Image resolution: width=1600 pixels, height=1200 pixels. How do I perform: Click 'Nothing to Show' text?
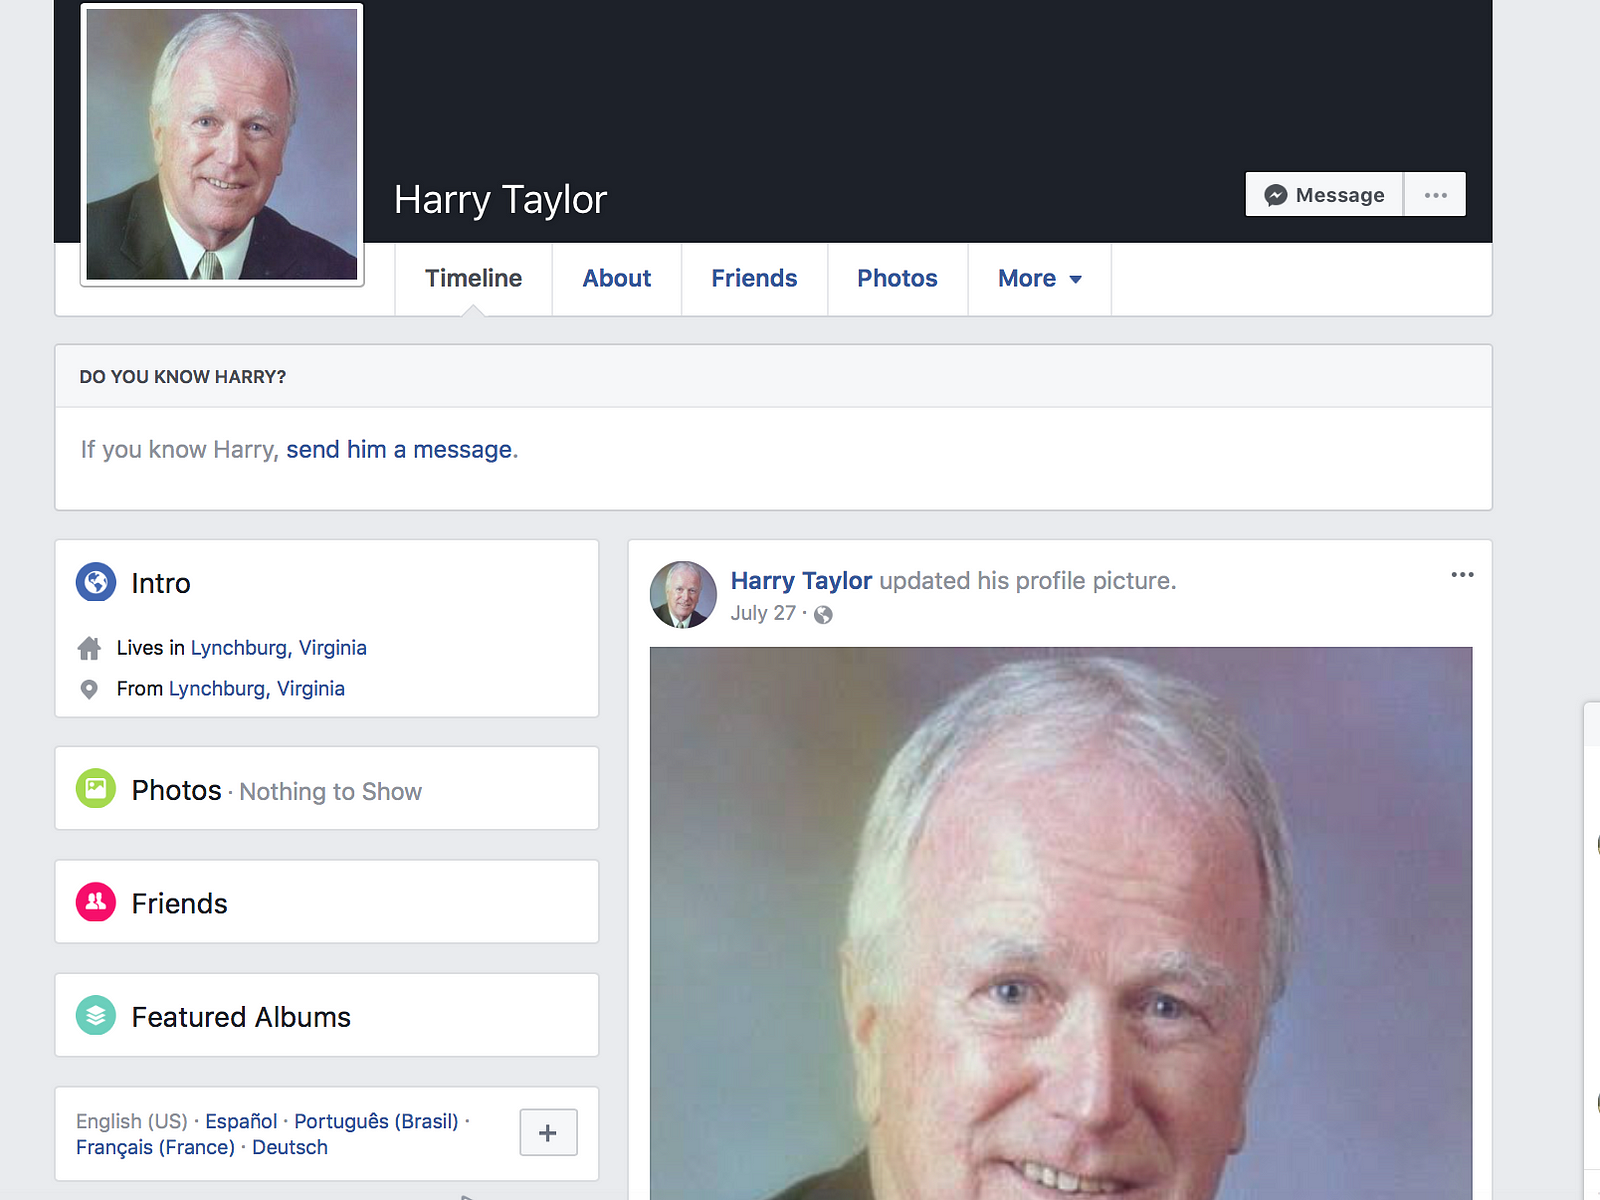coord(330,792)
